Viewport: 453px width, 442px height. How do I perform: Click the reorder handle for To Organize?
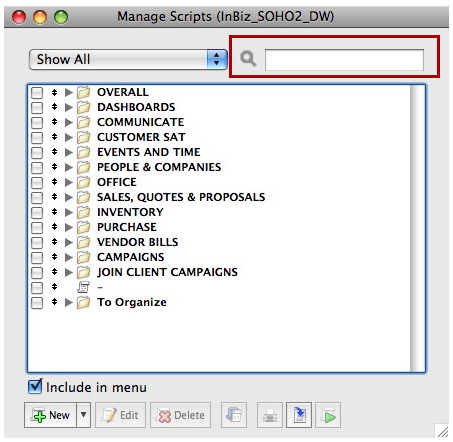(x=54, y=302)
